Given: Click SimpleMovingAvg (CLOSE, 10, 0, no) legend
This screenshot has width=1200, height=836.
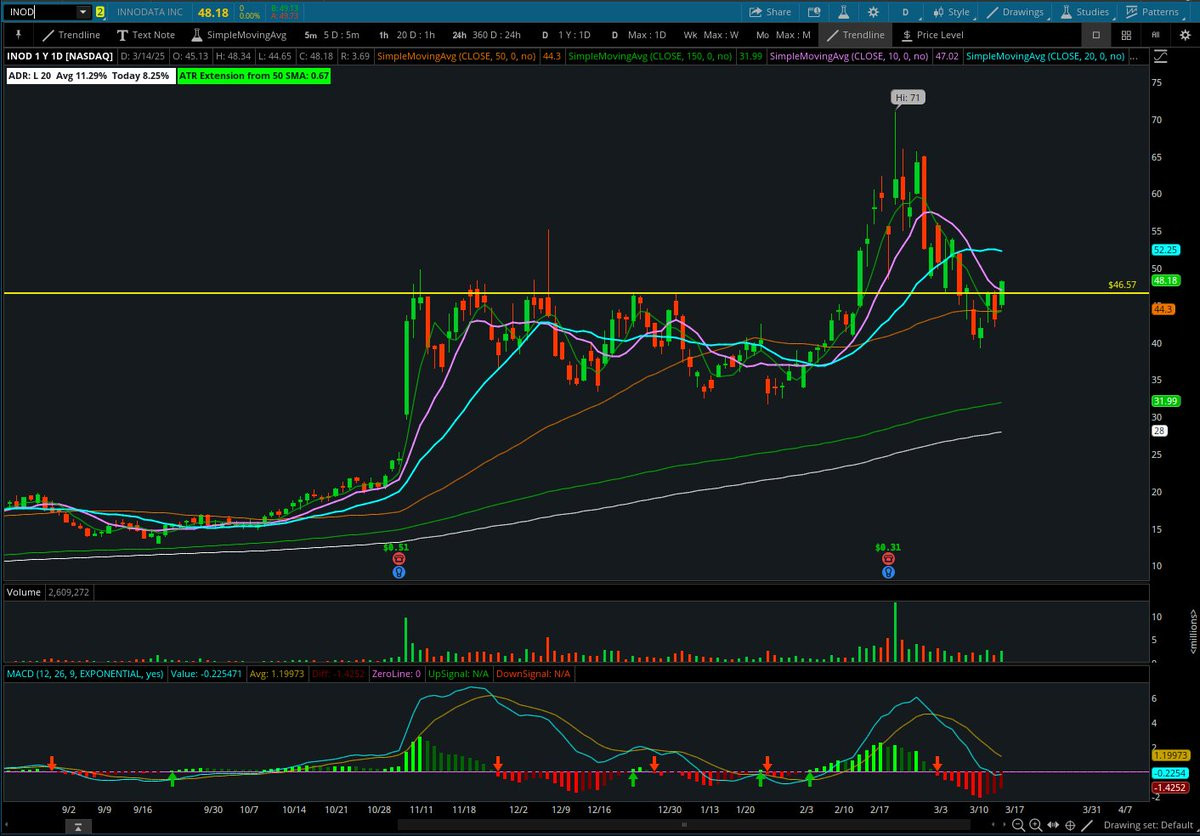Looking at the screenshot, I should click(x=848, y=57).
